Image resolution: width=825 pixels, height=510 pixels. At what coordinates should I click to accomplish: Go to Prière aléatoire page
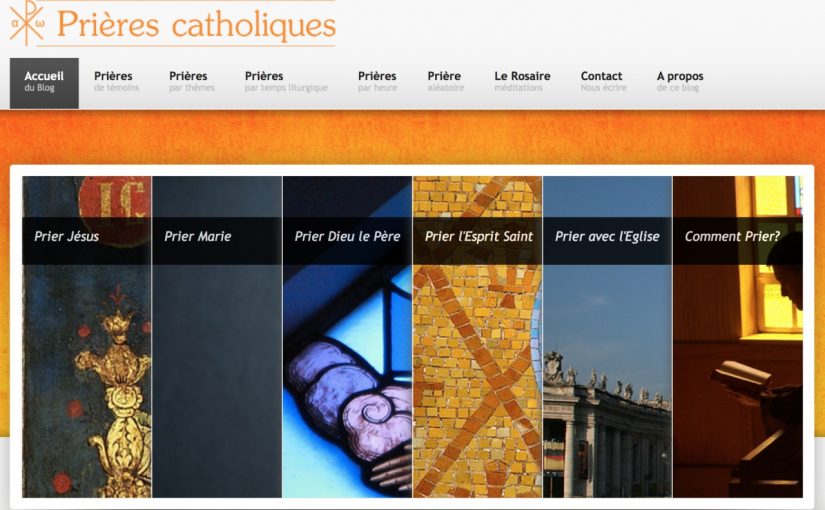pos(446,82)
